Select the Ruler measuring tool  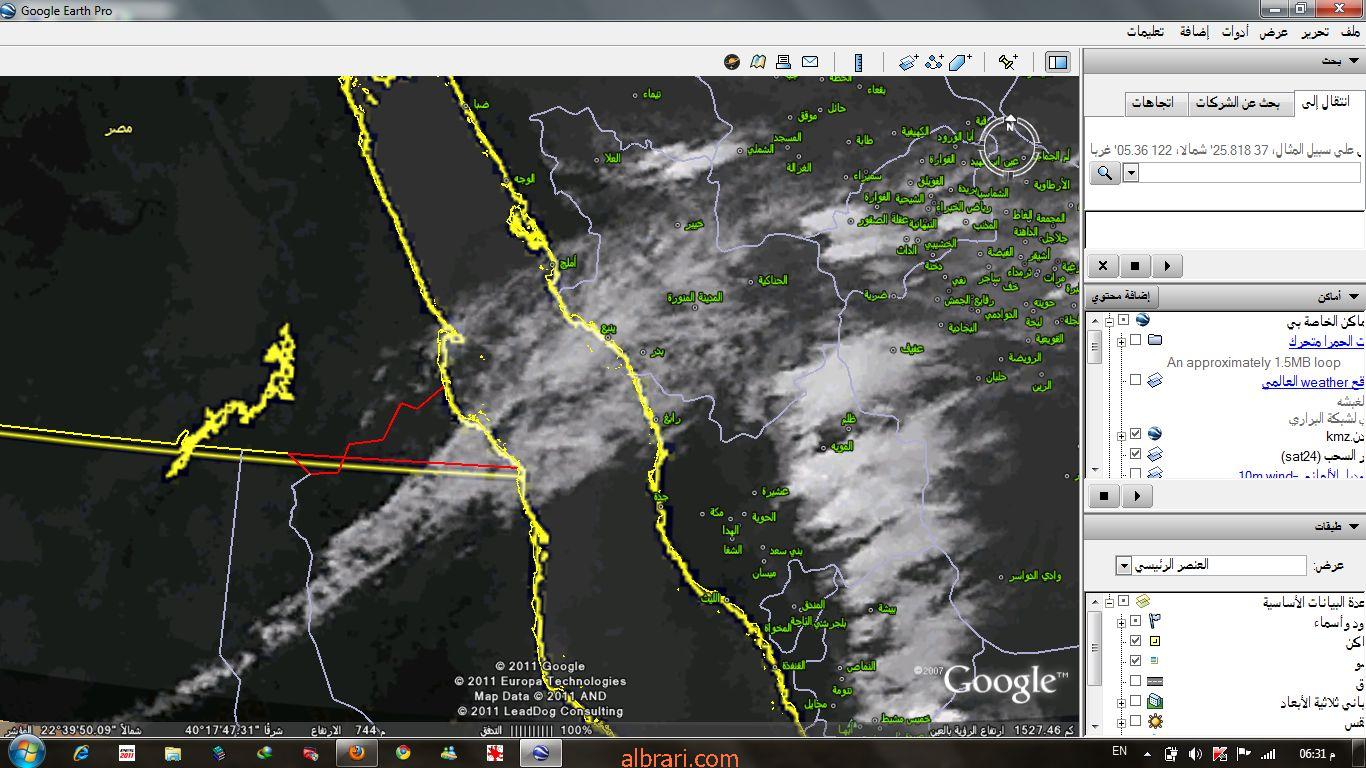pos(858,62)
